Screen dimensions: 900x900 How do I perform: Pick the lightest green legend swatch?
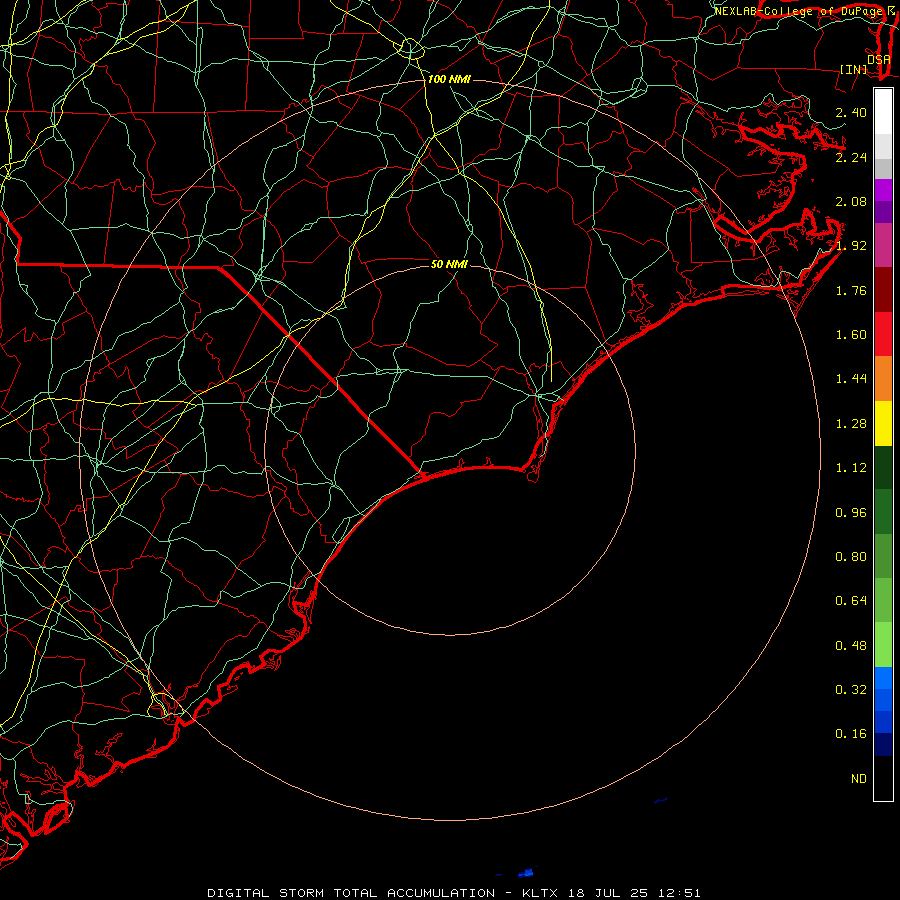pyautogui.click(x=883, y=645)
